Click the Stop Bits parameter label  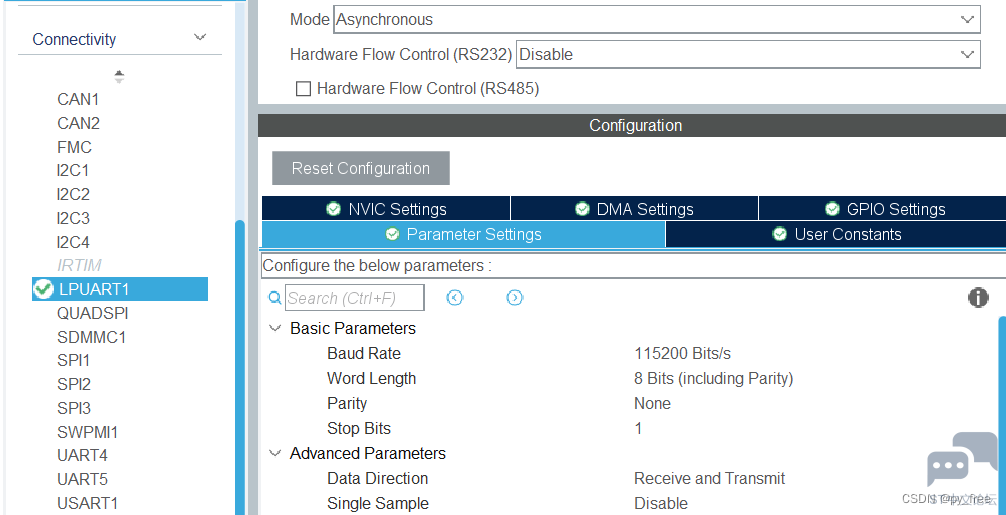point(359,428)
